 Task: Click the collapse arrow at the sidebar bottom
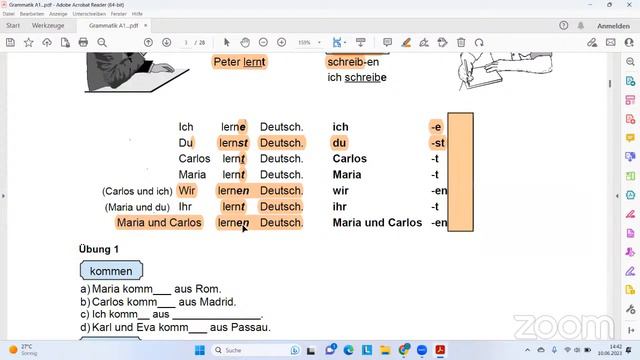click(631, 330)
